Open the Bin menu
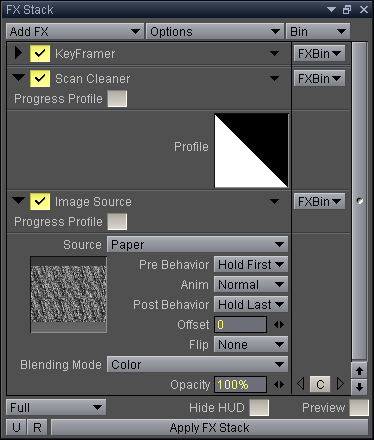374x440 pixels. tap(318, 31)
